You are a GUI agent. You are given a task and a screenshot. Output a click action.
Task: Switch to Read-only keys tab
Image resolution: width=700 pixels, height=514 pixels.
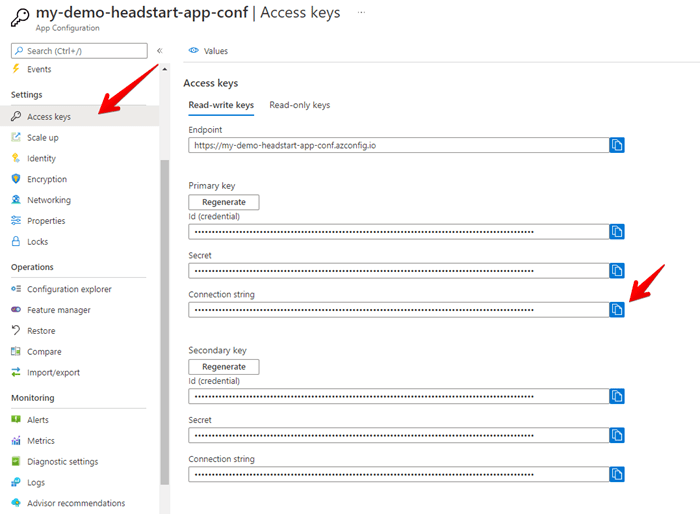300,105
